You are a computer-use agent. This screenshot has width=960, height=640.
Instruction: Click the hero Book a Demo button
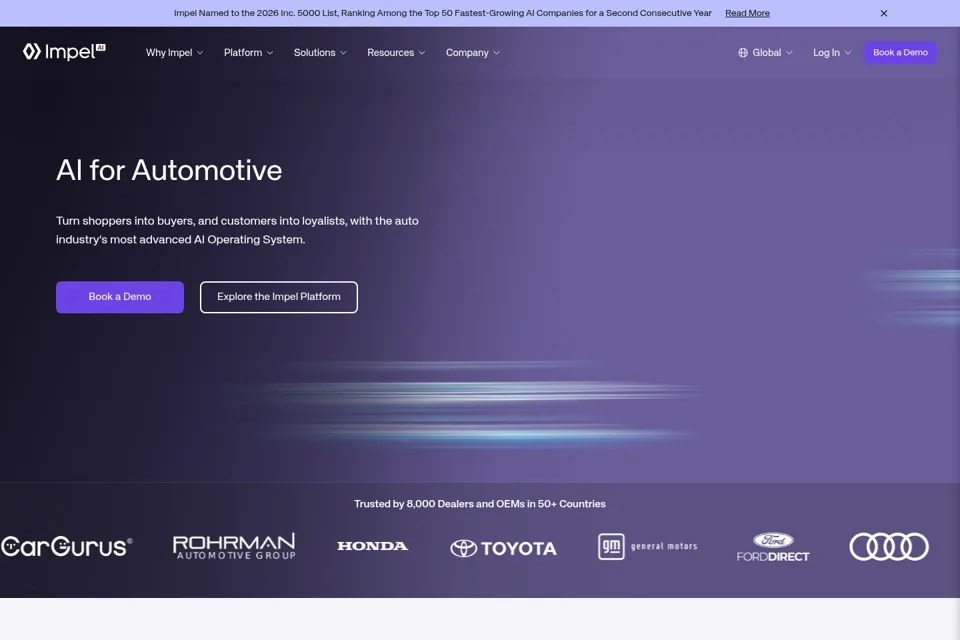(120, 297)
